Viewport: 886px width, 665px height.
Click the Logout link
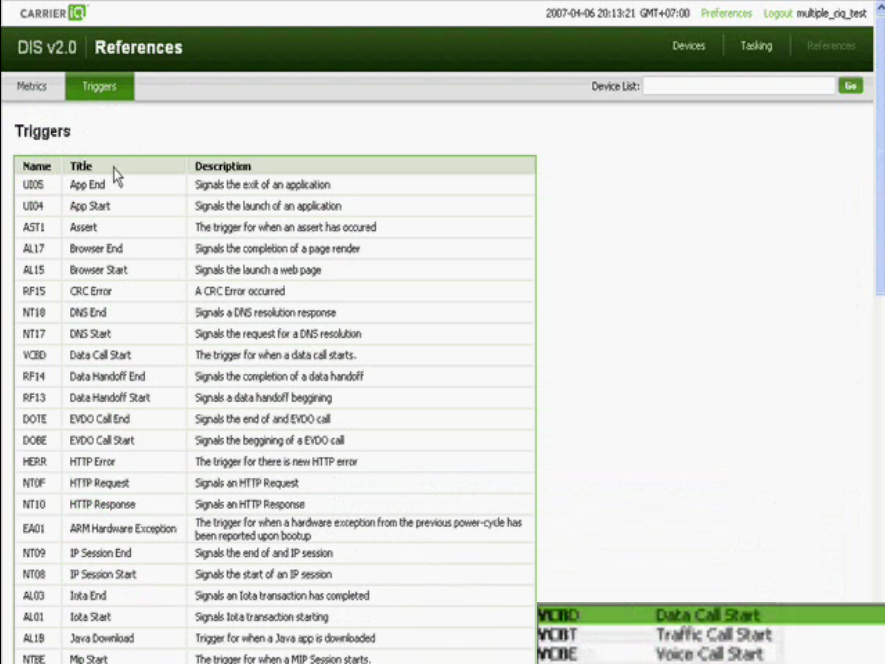pyautogui.click(x=777, y=14)
